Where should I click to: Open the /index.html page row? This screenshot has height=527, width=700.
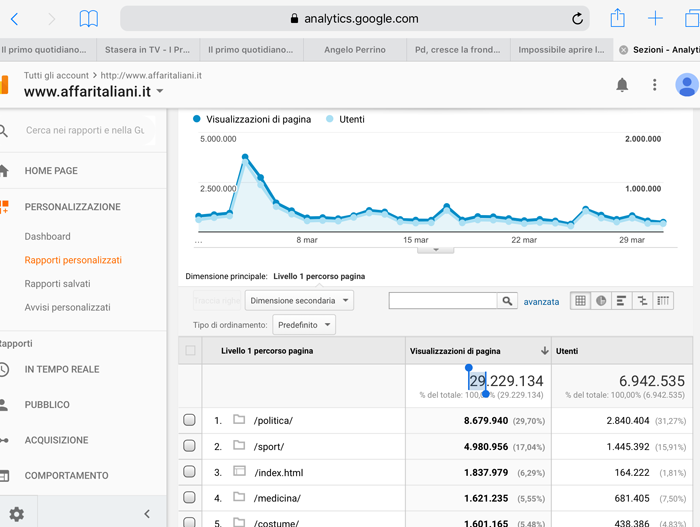279,473
